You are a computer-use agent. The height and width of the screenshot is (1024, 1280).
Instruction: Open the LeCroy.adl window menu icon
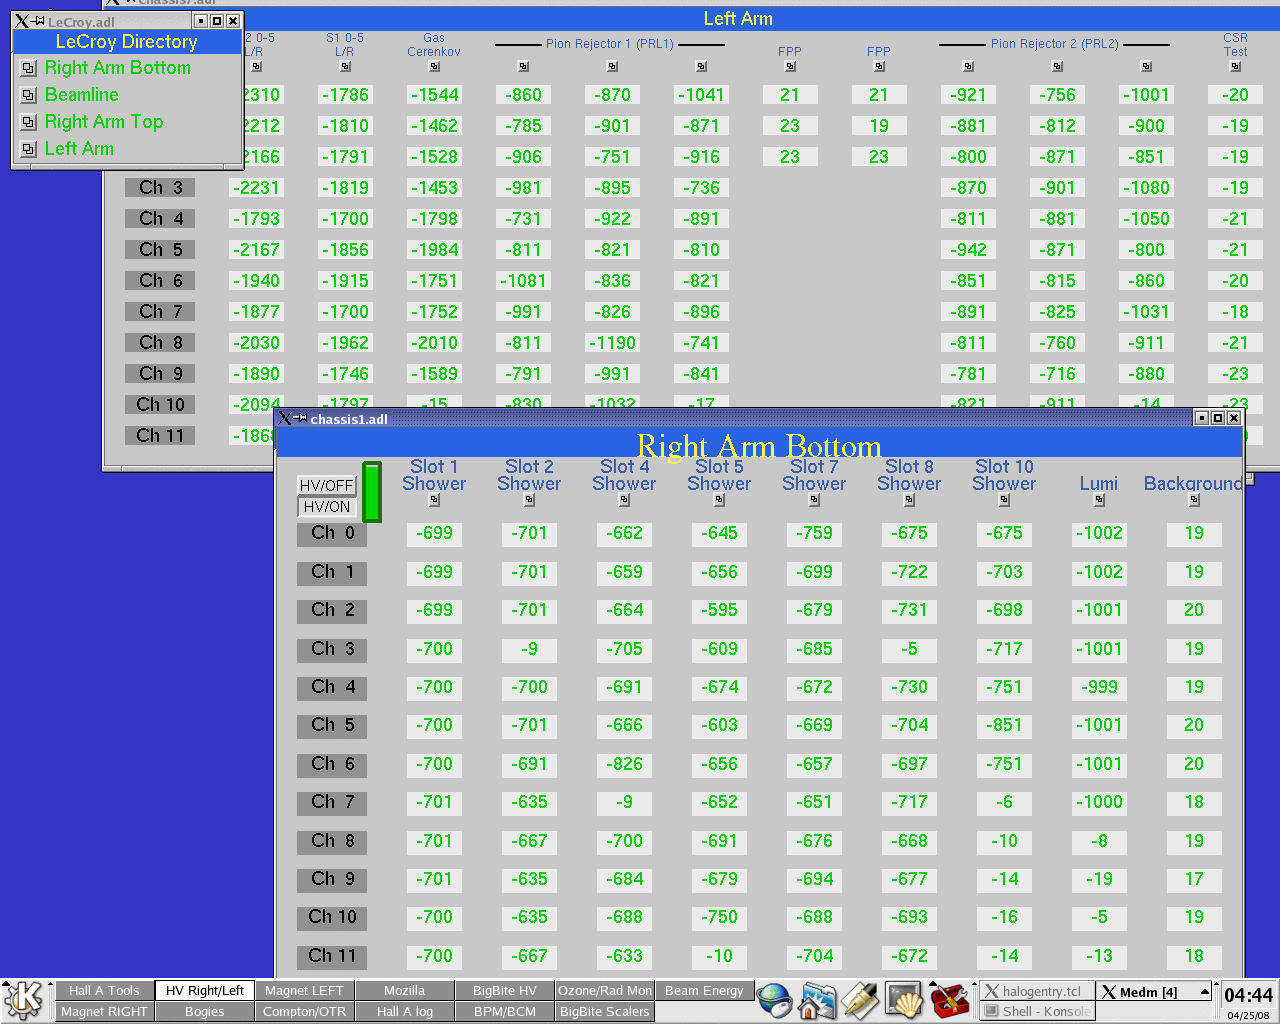click(23, 21)
